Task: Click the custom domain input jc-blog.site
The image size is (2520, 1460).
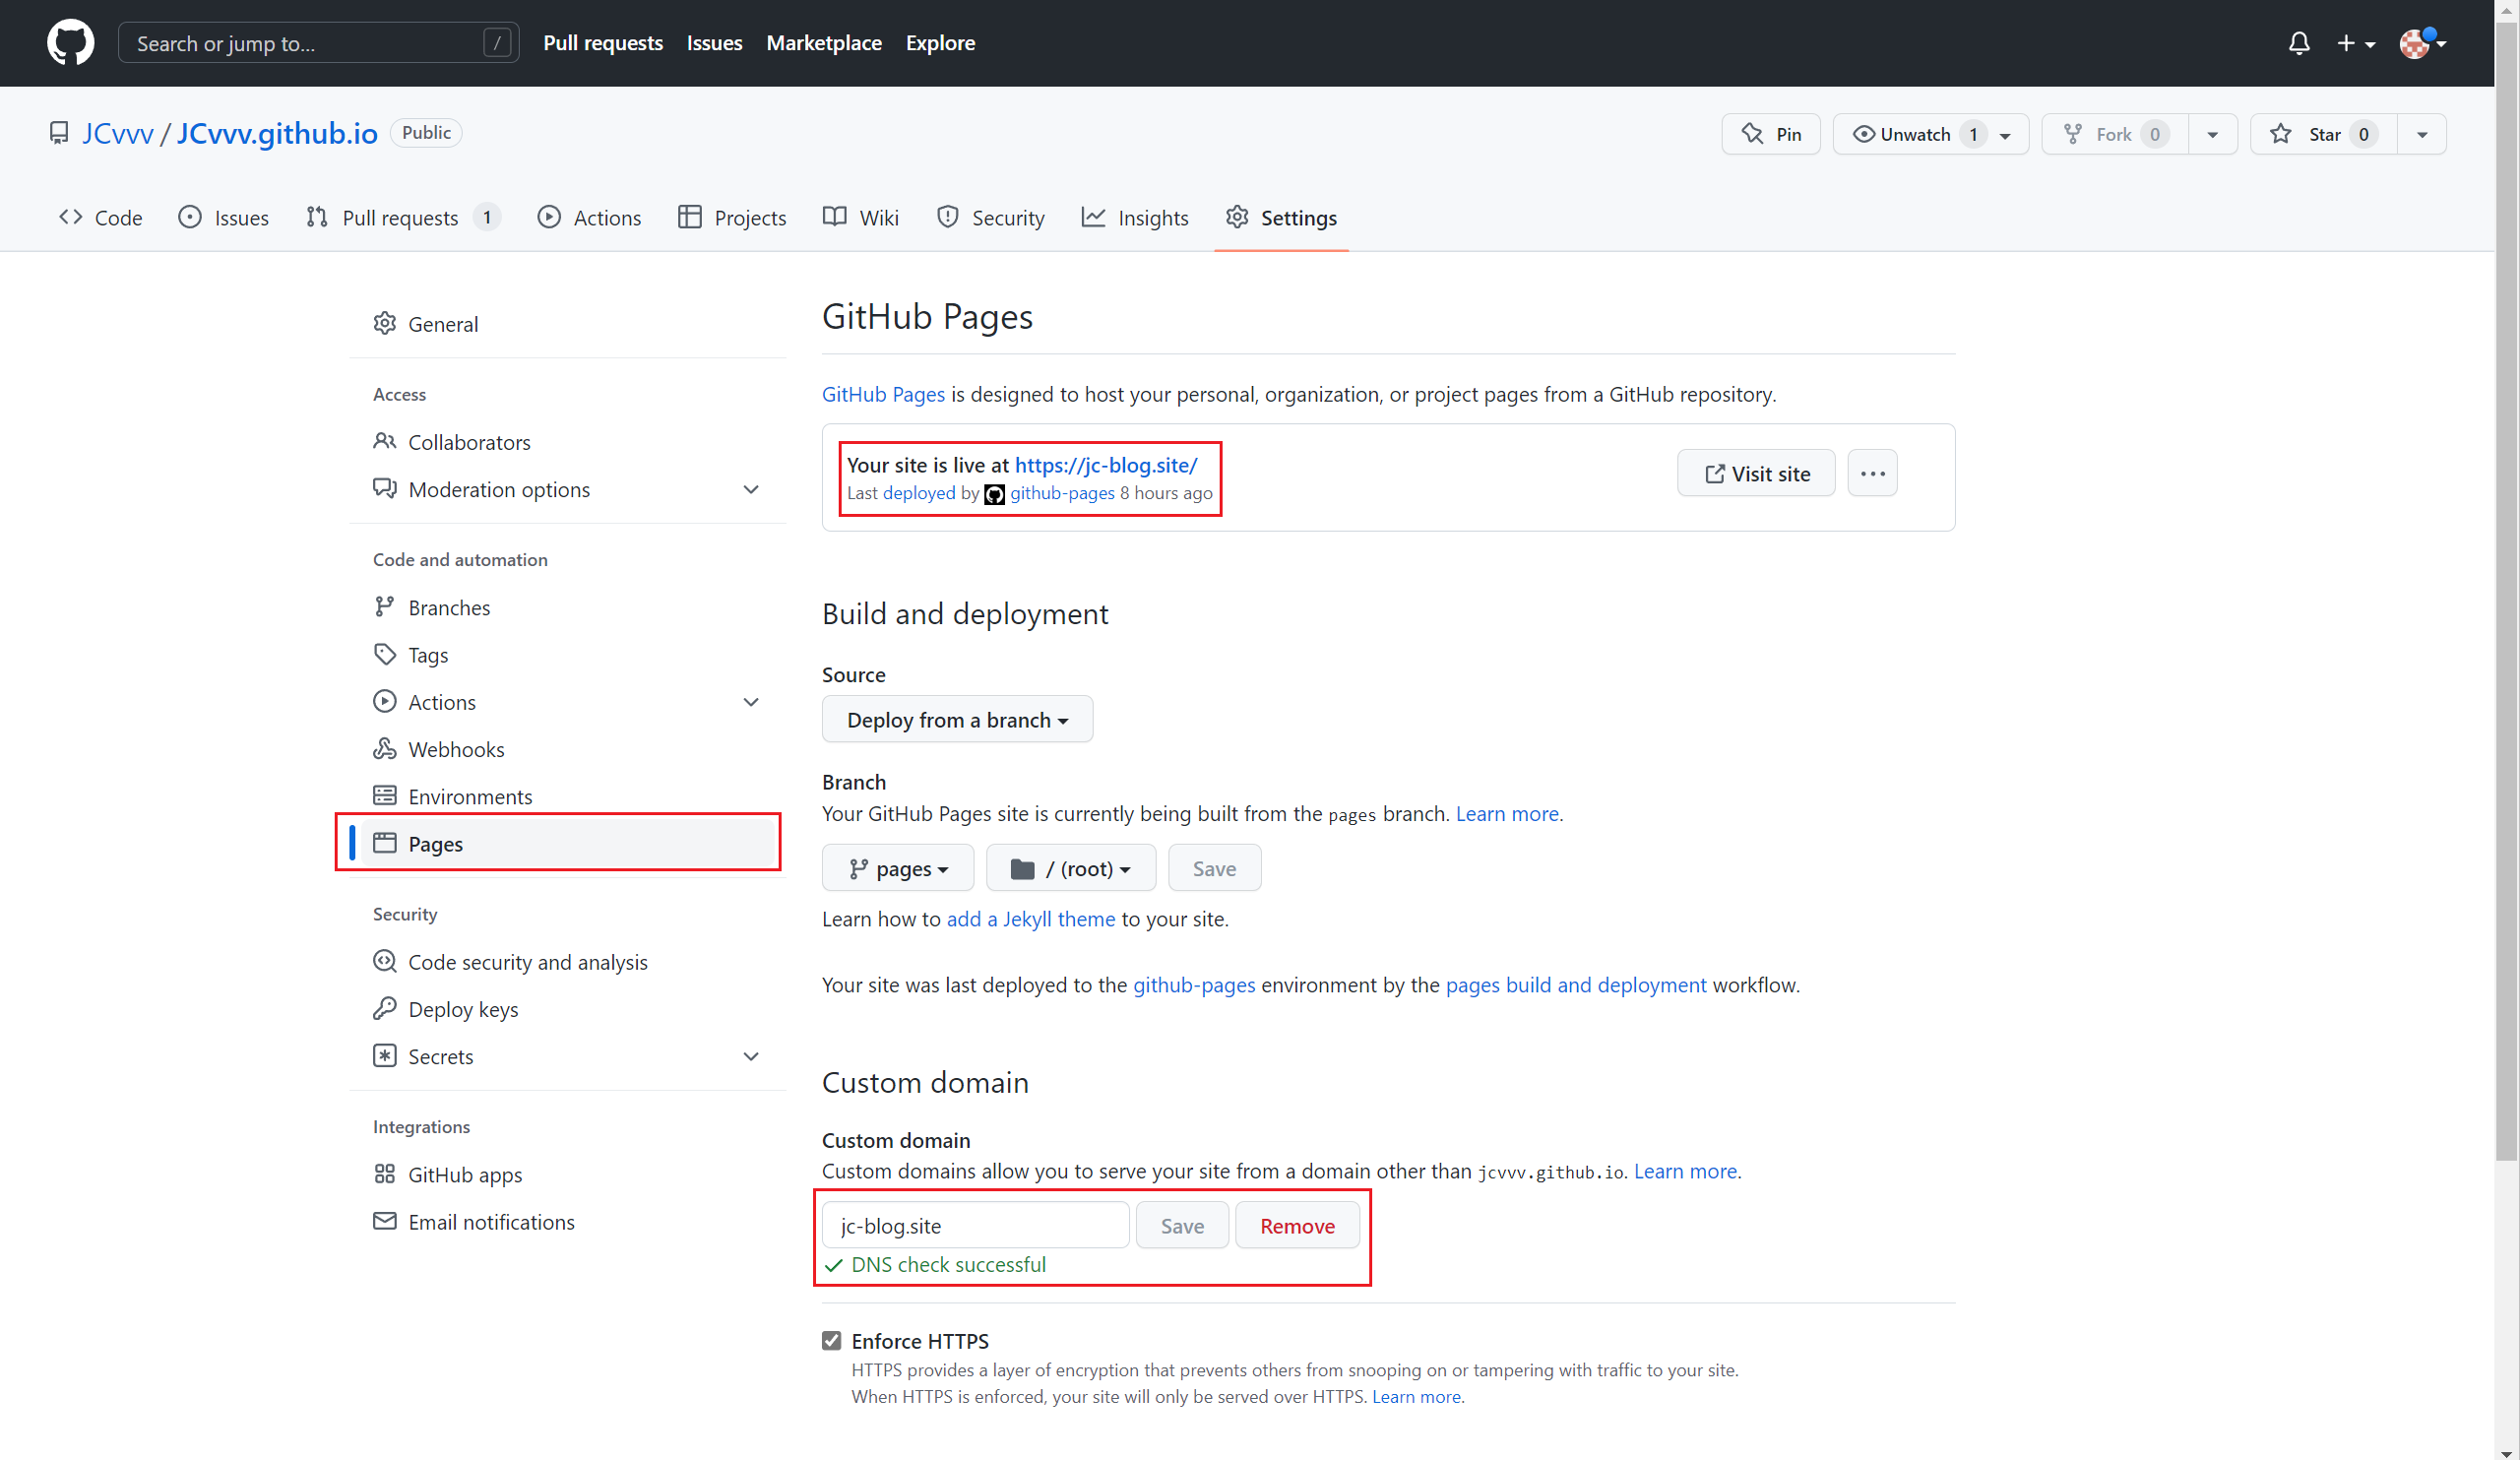Action: pyautogui.click(x=975, y=1225)
